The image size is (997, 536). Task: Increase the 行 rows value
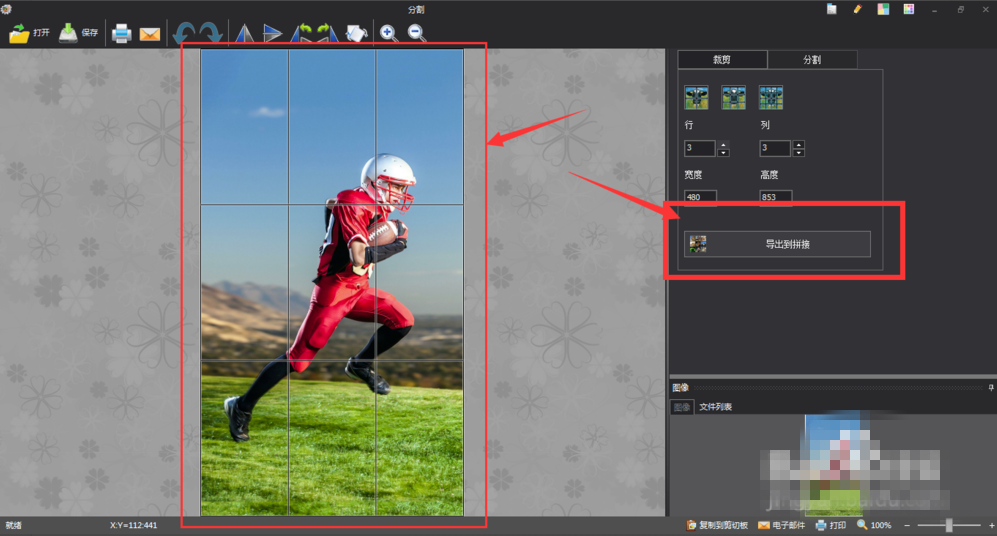point(724,144)
